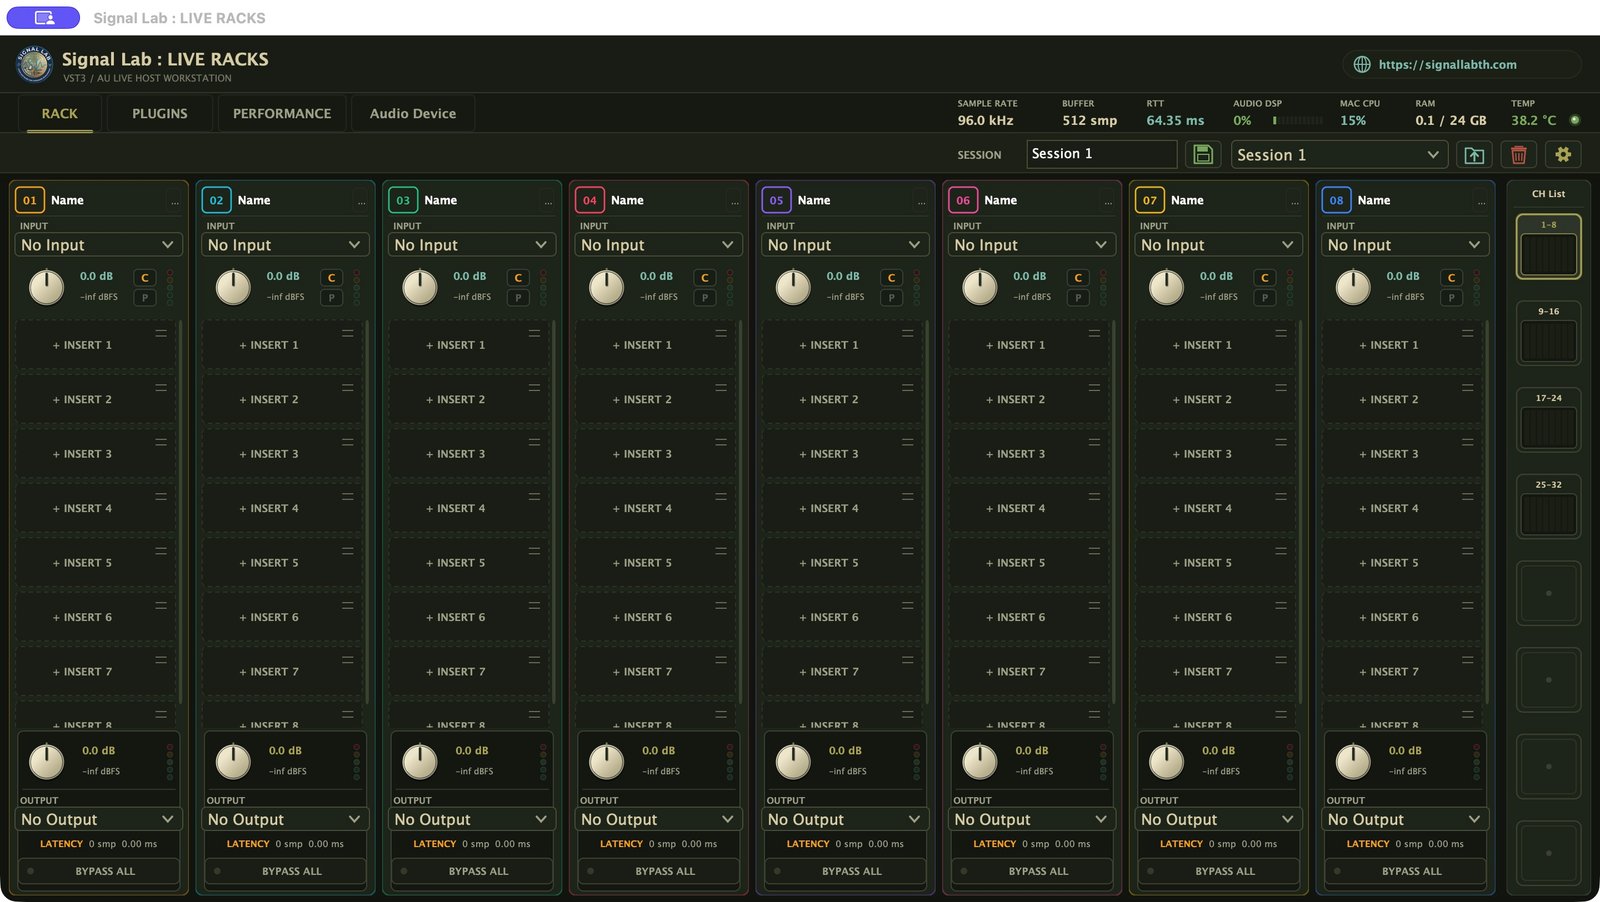Click the globe icon beside signallabth.com

[x=1362, y=64]
